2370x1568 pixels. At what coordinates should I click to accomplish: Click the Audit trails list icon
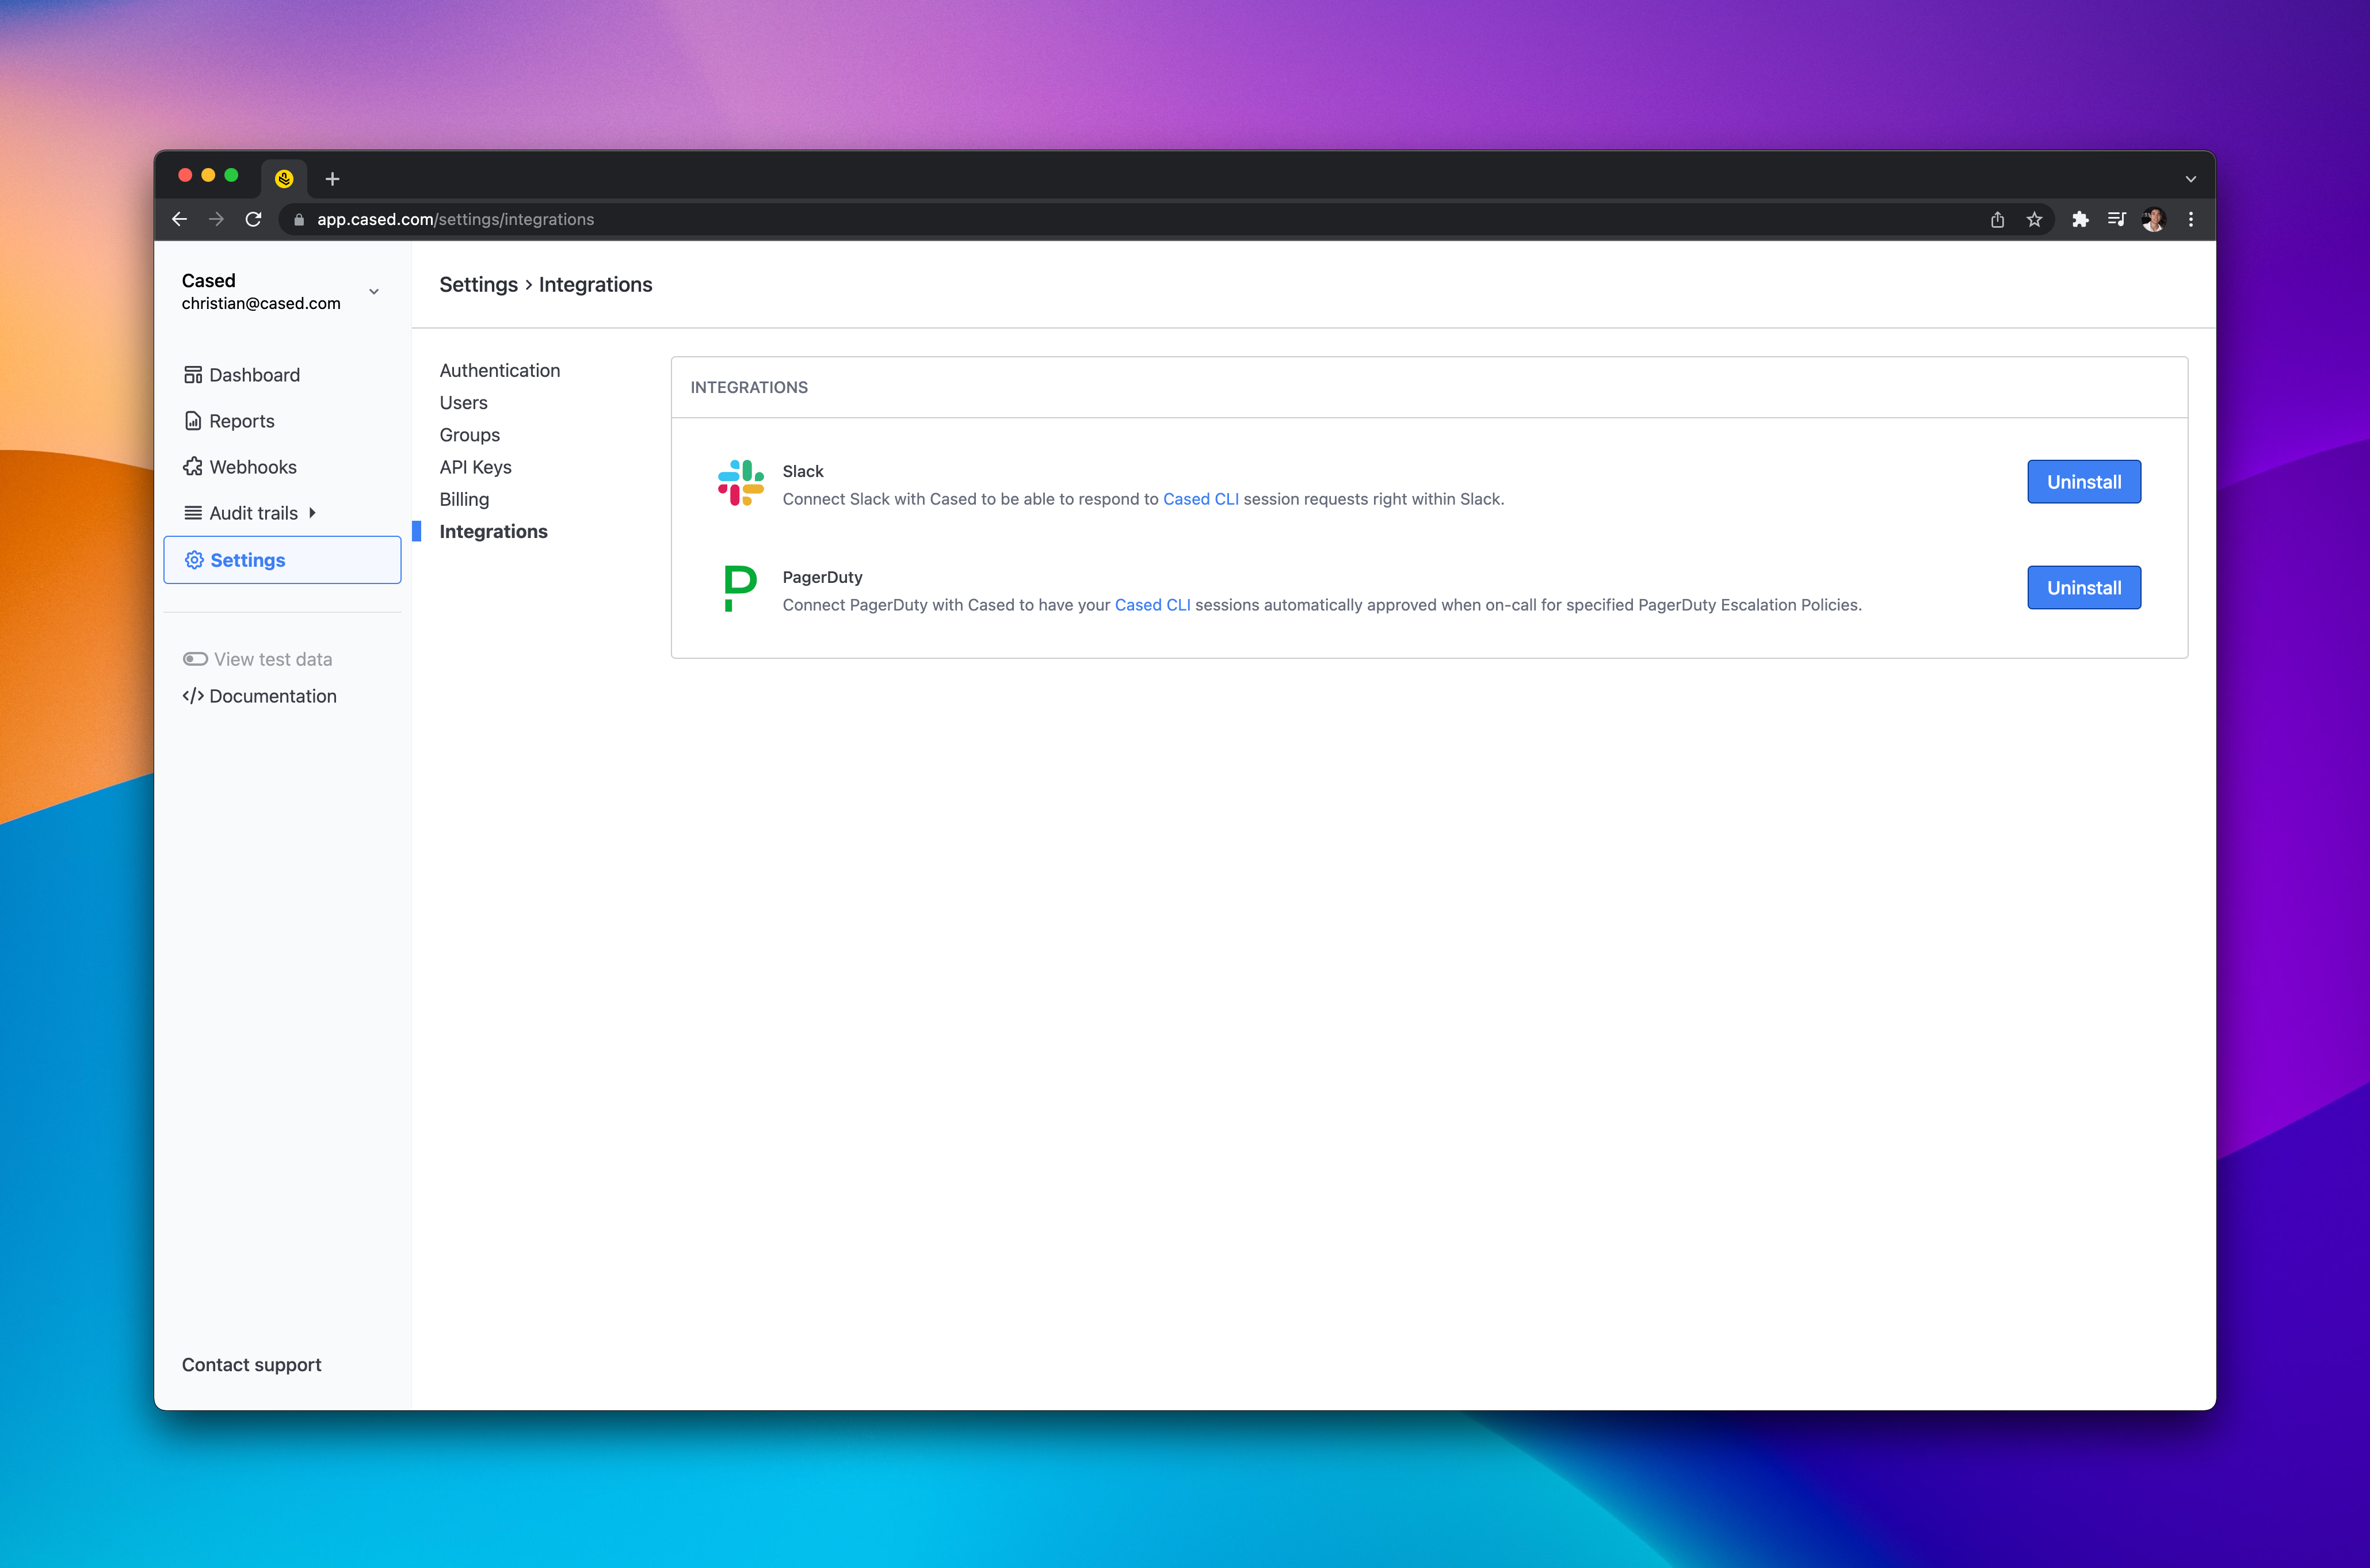(193, 513)
